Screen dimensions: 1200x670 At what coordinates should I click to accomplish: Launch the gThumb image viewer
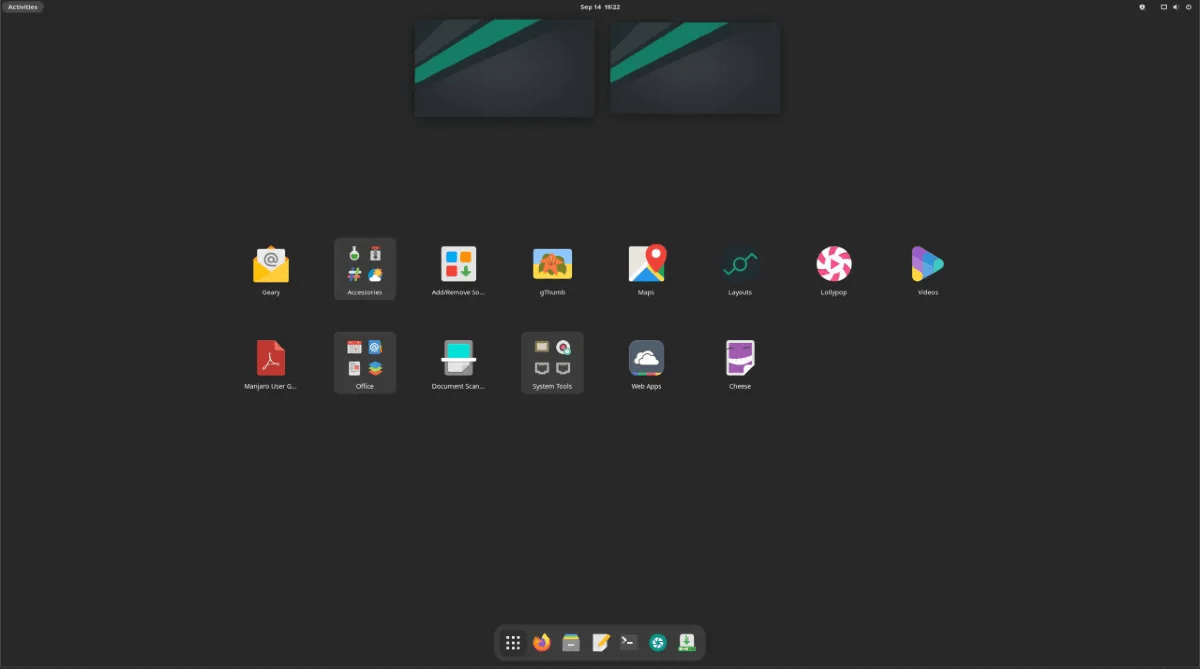click(x=552, y=264)
